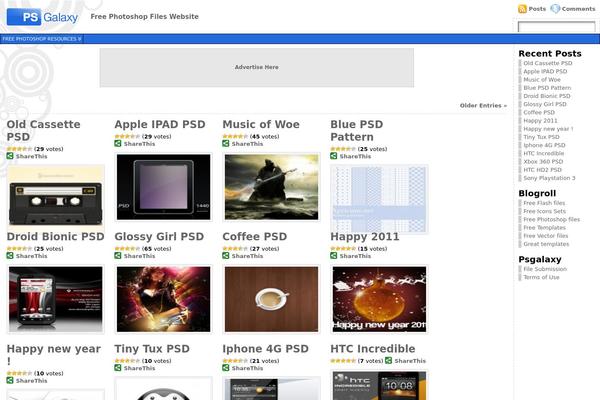Image resolution: width=600 pixels, height=400 pixels.
Task: Click ShareThis icon under Droid Bionic PSD
Action: [x=10, y=255]
